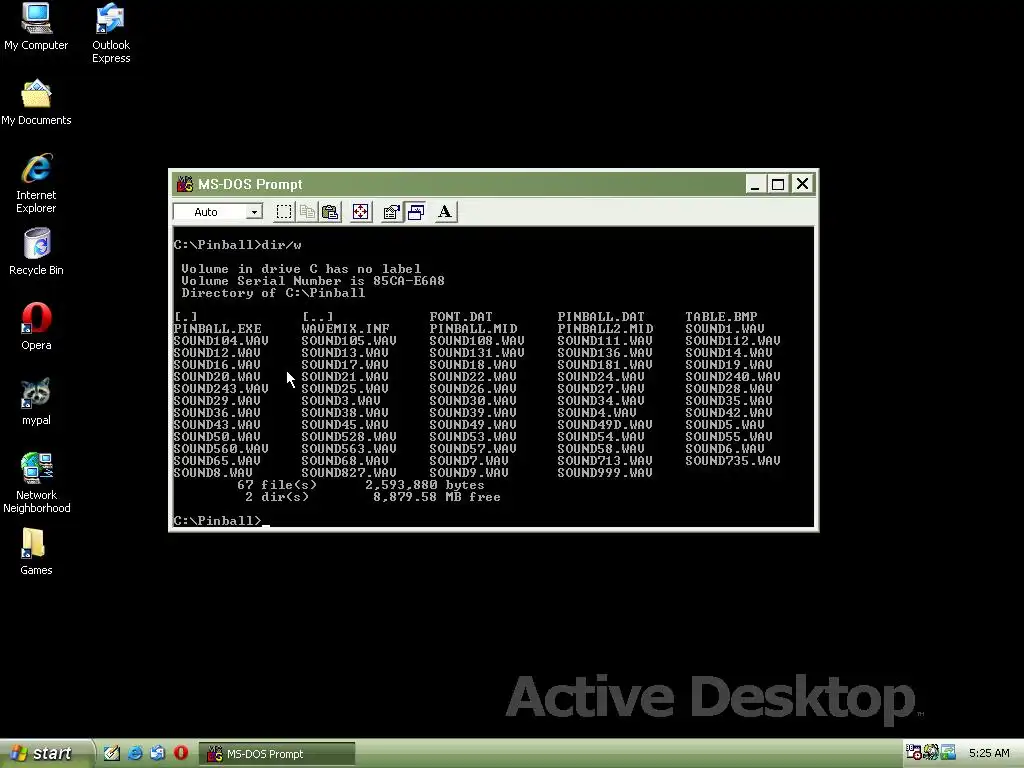This screenshot has height=768, width=1024.
Task: Launch the Opera desktop shortcut
Action: tap(36, 327)
